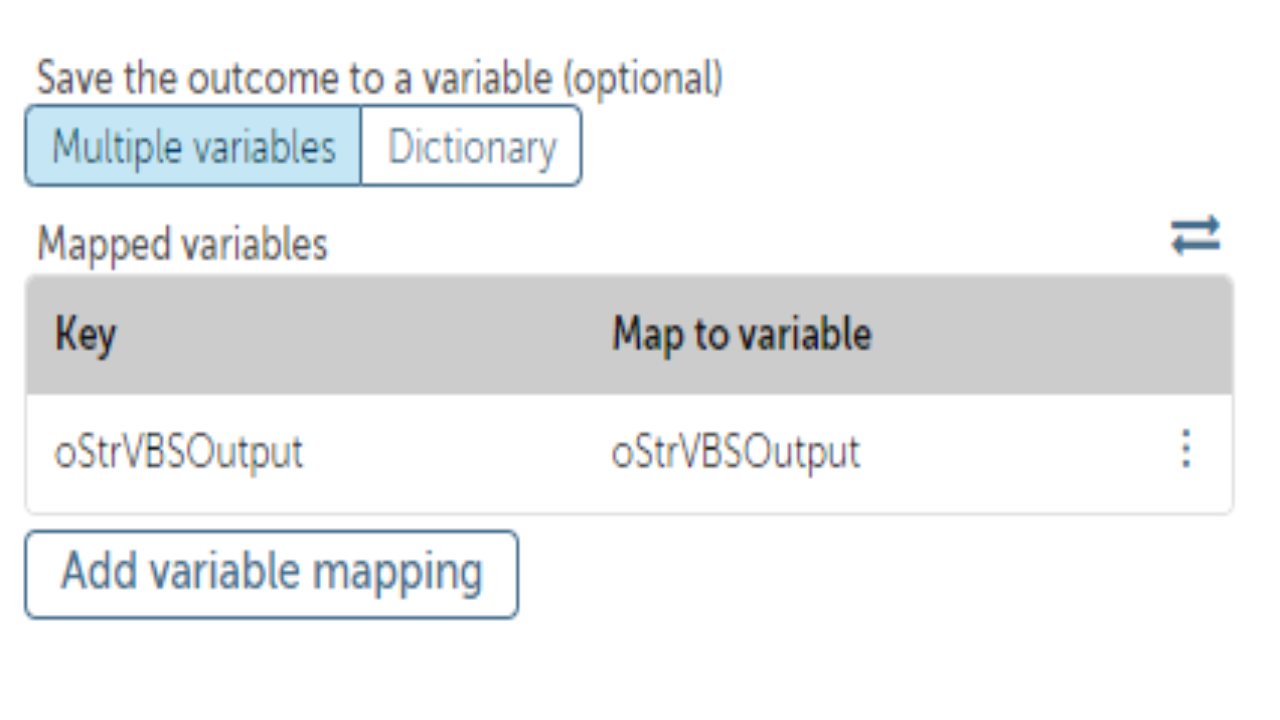Open the oStrVBSOutput row three-dot menu
The height and width of the screenshot is (720, 1280).
point(1185,450)
